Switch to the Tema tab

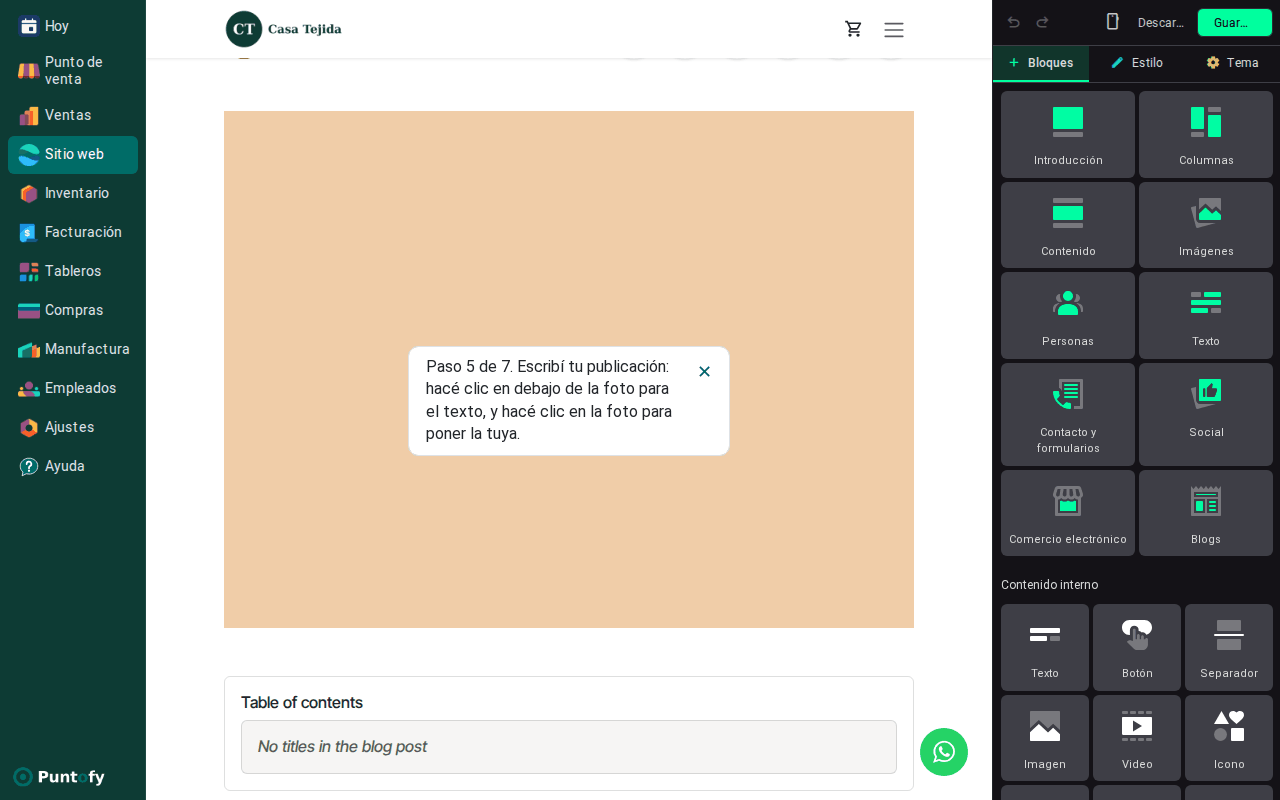pyautogui.click(x=1232, y=63)
